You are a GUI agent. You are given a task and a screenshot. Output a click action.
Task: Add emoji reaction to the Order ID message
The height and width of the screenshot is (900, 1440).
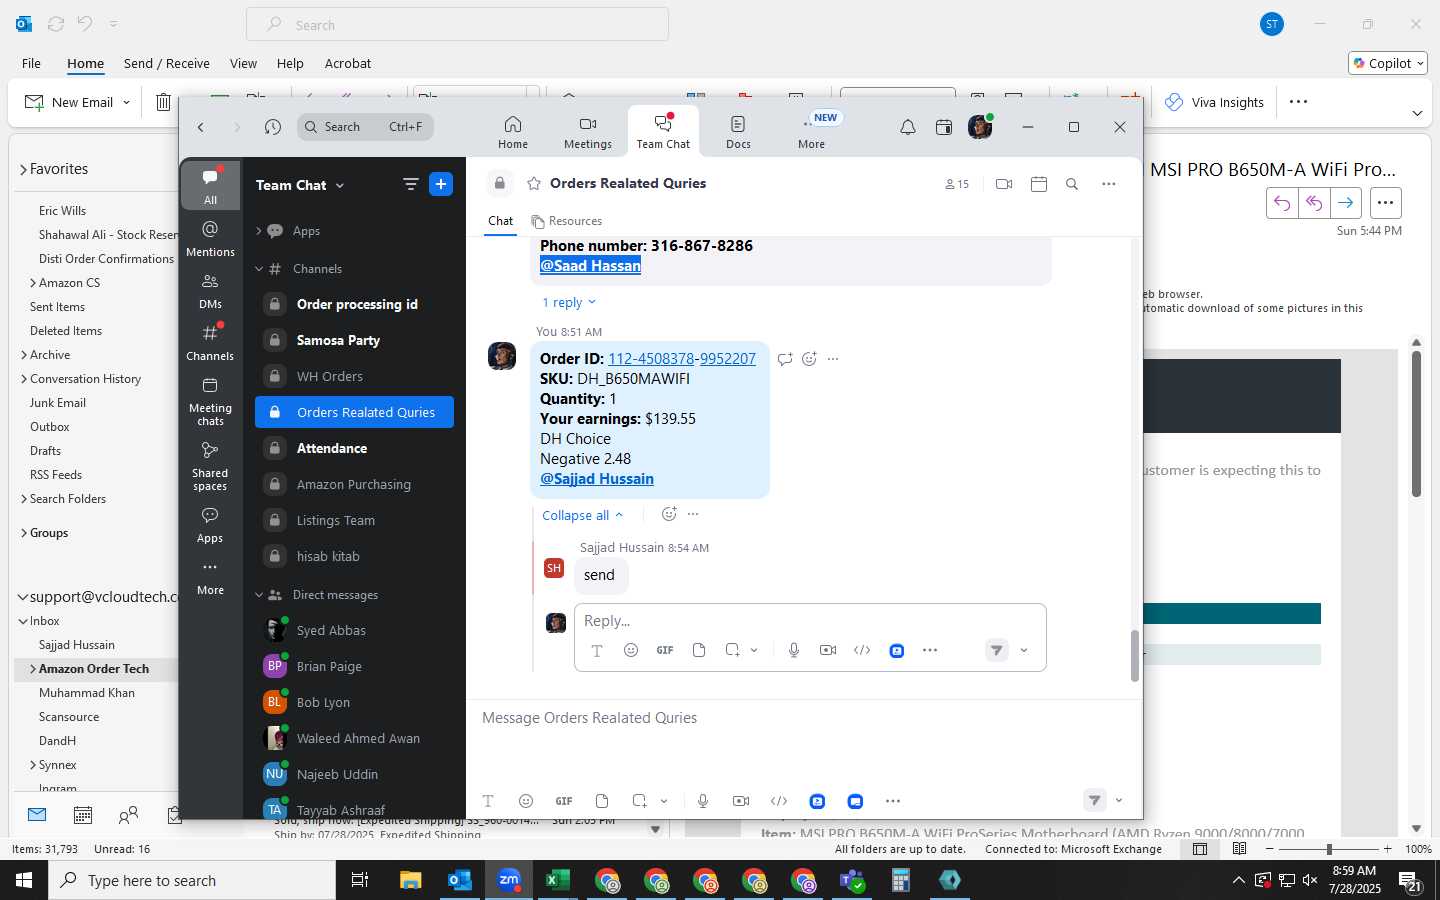coord(809,358)
